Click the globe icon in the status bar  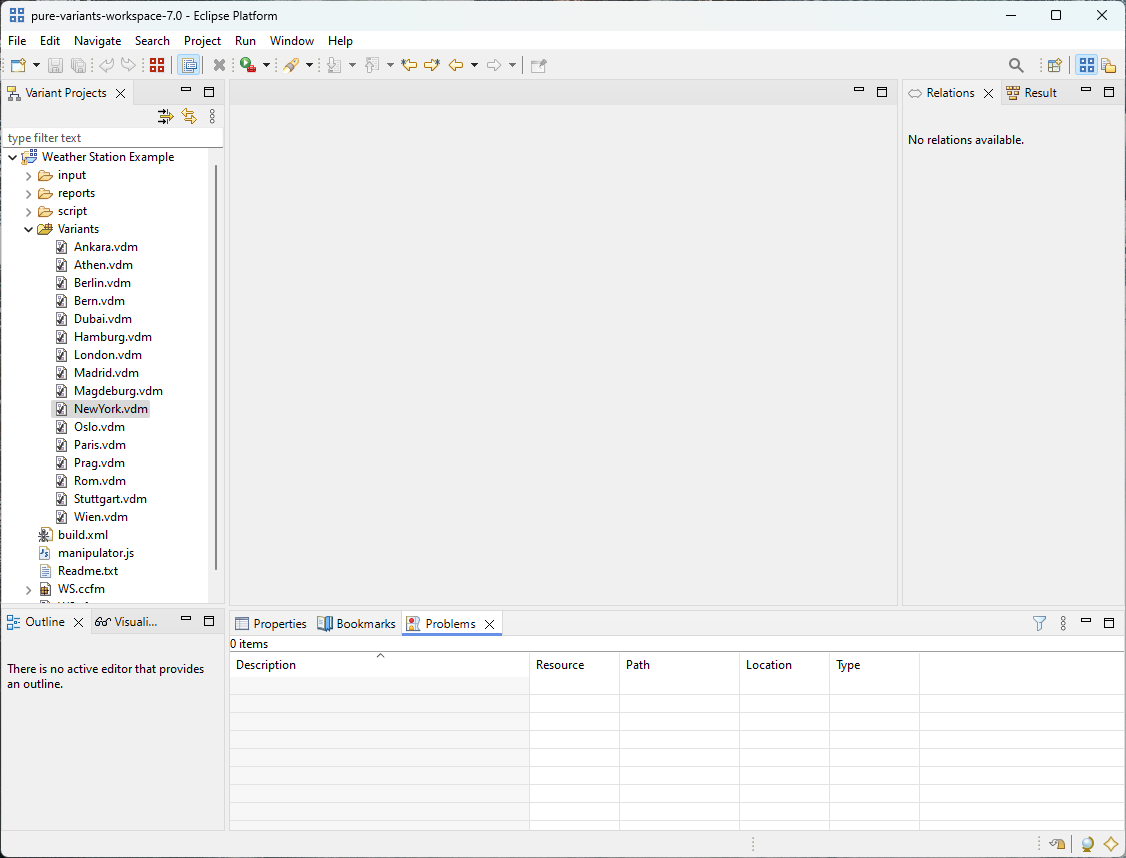[1087, 844]
